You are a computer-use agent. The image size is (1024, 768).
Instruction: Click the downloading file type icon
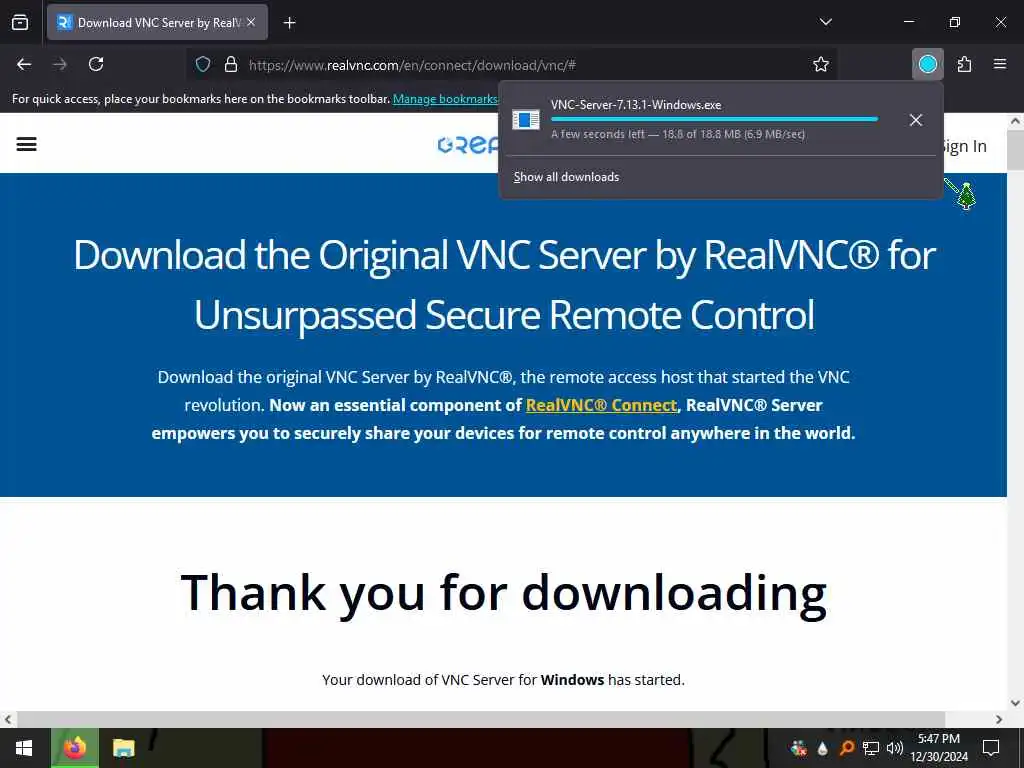click(526, 120)
